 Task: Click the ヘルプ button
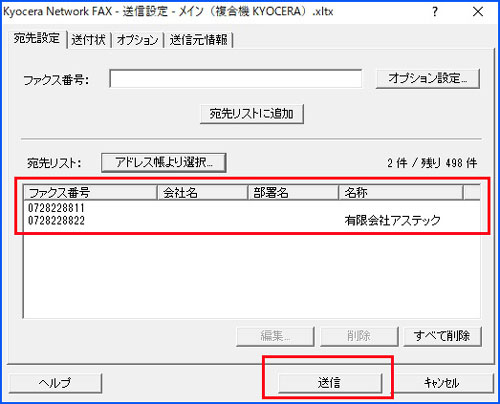click(55, 383)
